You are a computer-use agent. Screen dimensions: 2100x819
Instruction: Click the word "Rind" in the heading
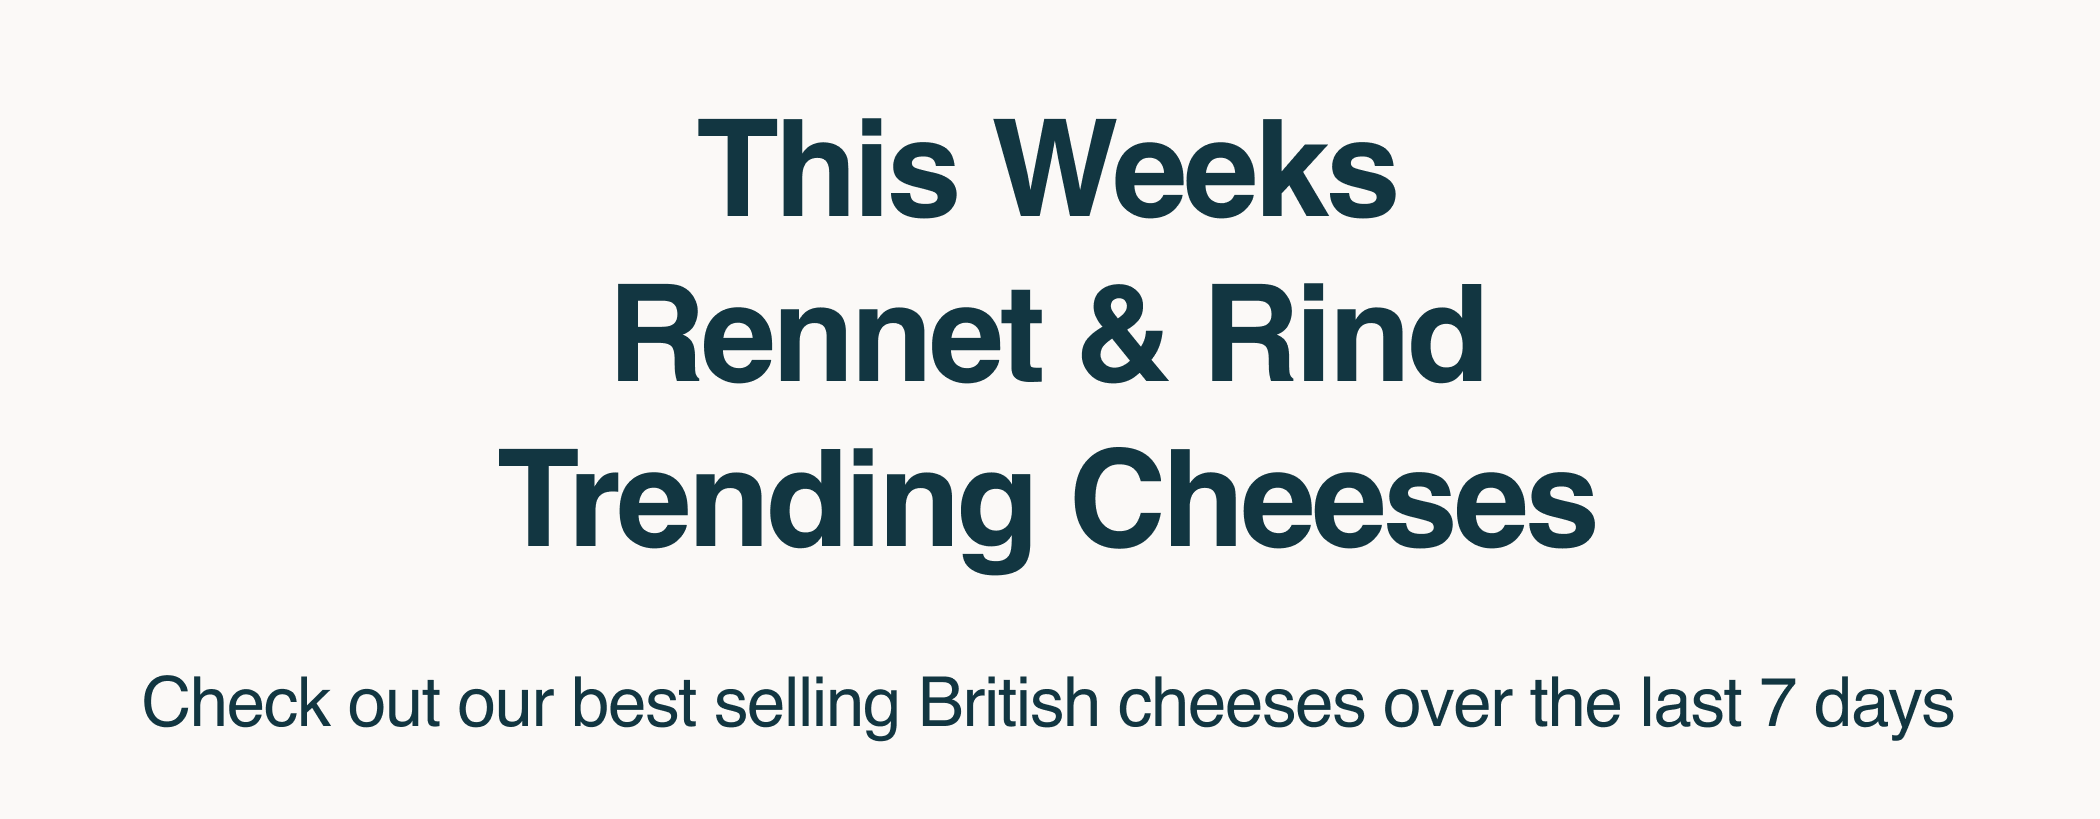coord(1345,334)
